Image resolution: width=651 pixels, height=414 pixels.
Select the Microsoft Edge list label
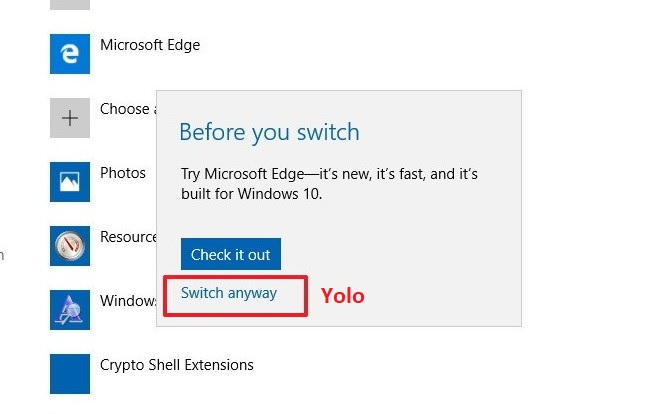coord(150,45)
